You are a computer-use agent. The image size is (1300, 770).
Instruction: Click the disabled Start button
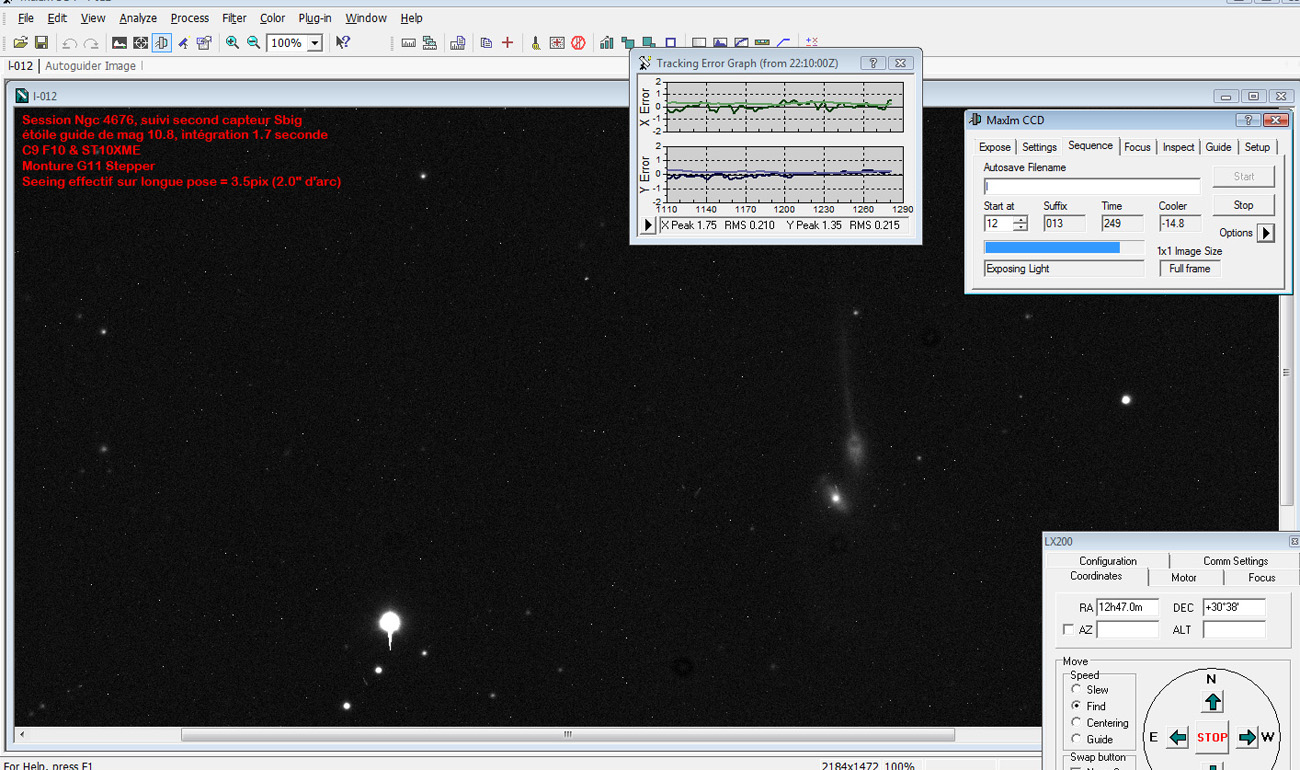click(1243, 177)
